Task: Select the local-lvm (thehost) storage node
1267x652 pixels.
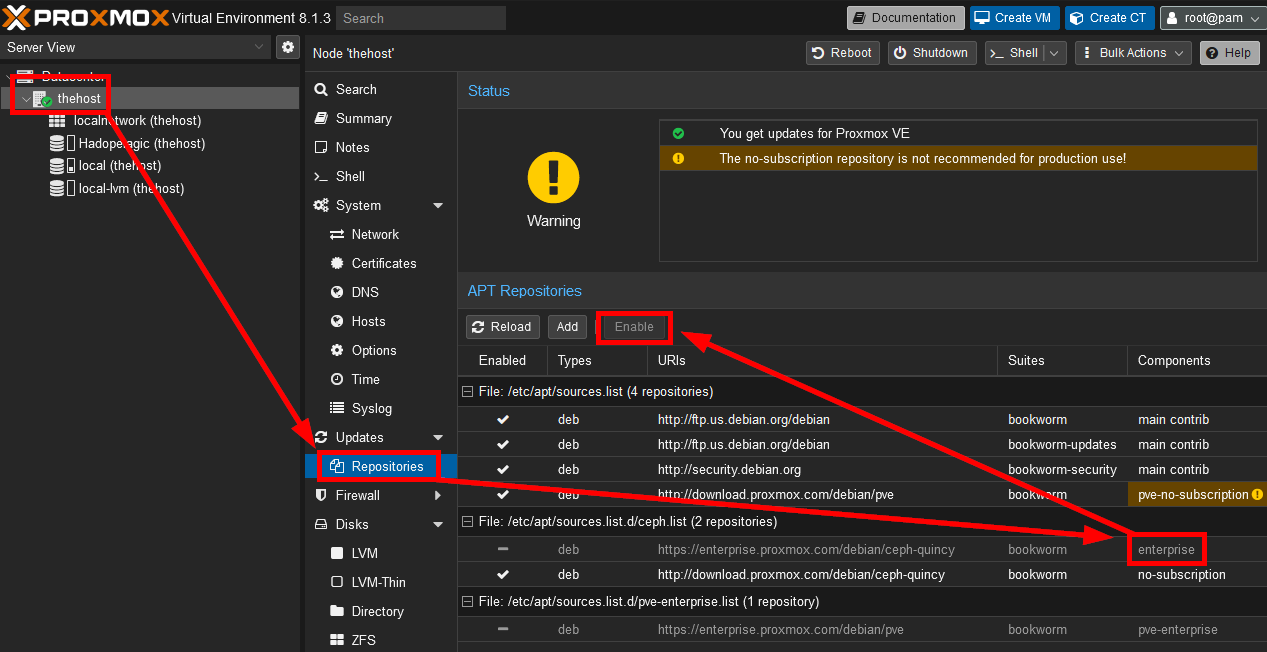Action: point(131,188)
